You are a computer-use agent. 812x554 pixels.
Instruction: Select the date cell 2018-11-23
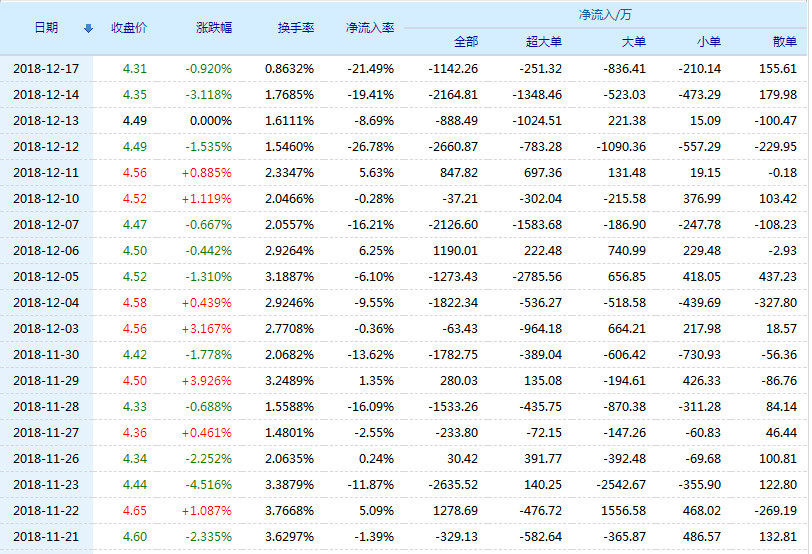46,485
